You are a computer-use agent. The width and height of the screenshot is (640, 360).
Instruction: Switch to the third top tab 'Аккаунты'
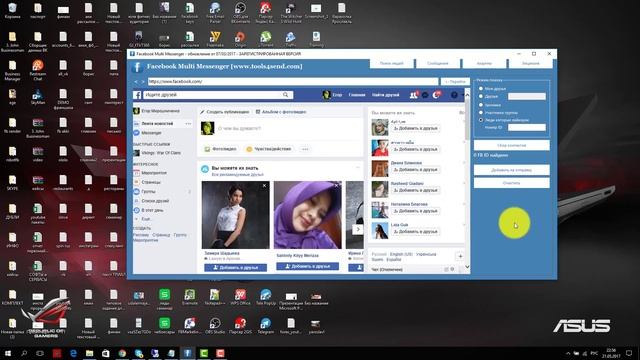click(x=484, y=63)
